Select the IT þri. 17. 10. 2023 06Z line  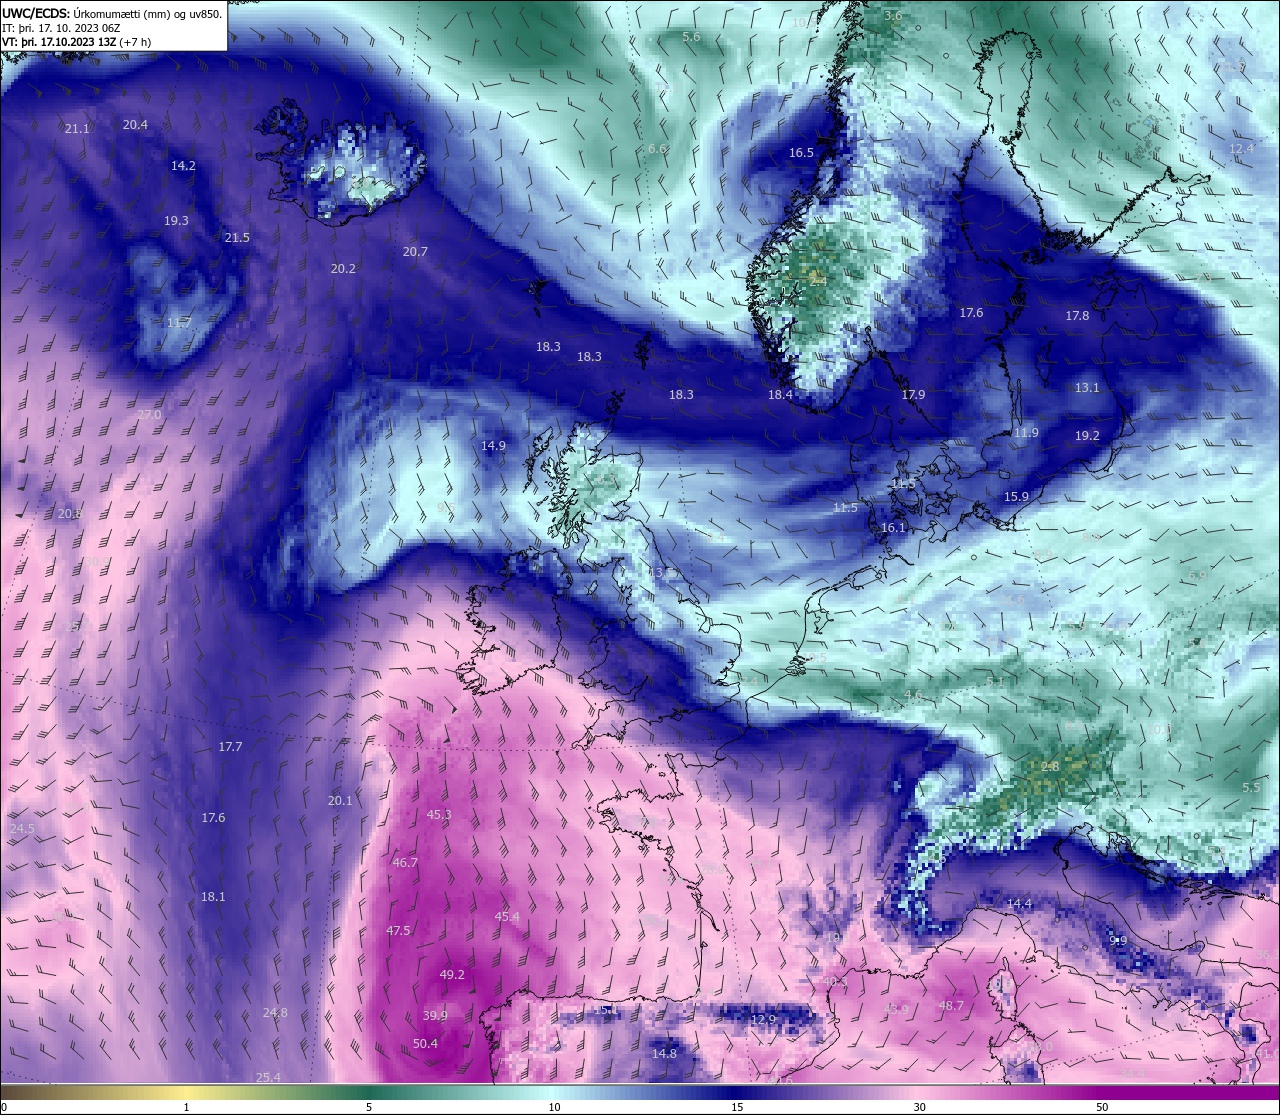pyautogui.click(x=62, y=28)
